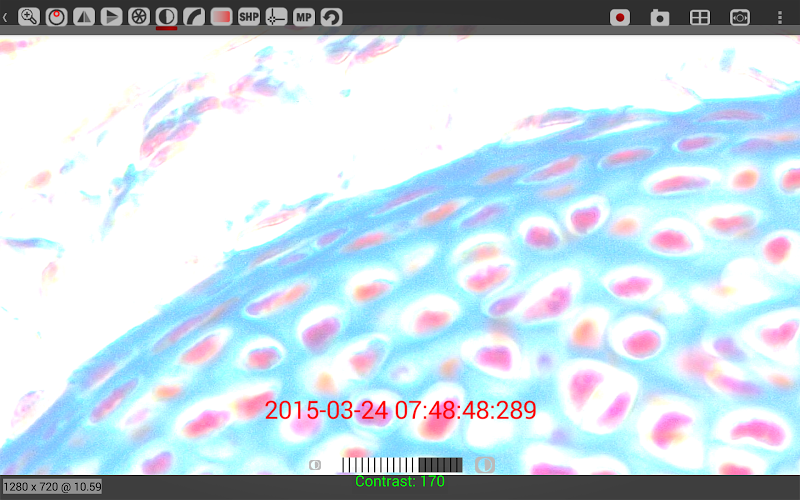Open the grid gallery view
This screenshot has width=800, height=500.
[699, 17]
